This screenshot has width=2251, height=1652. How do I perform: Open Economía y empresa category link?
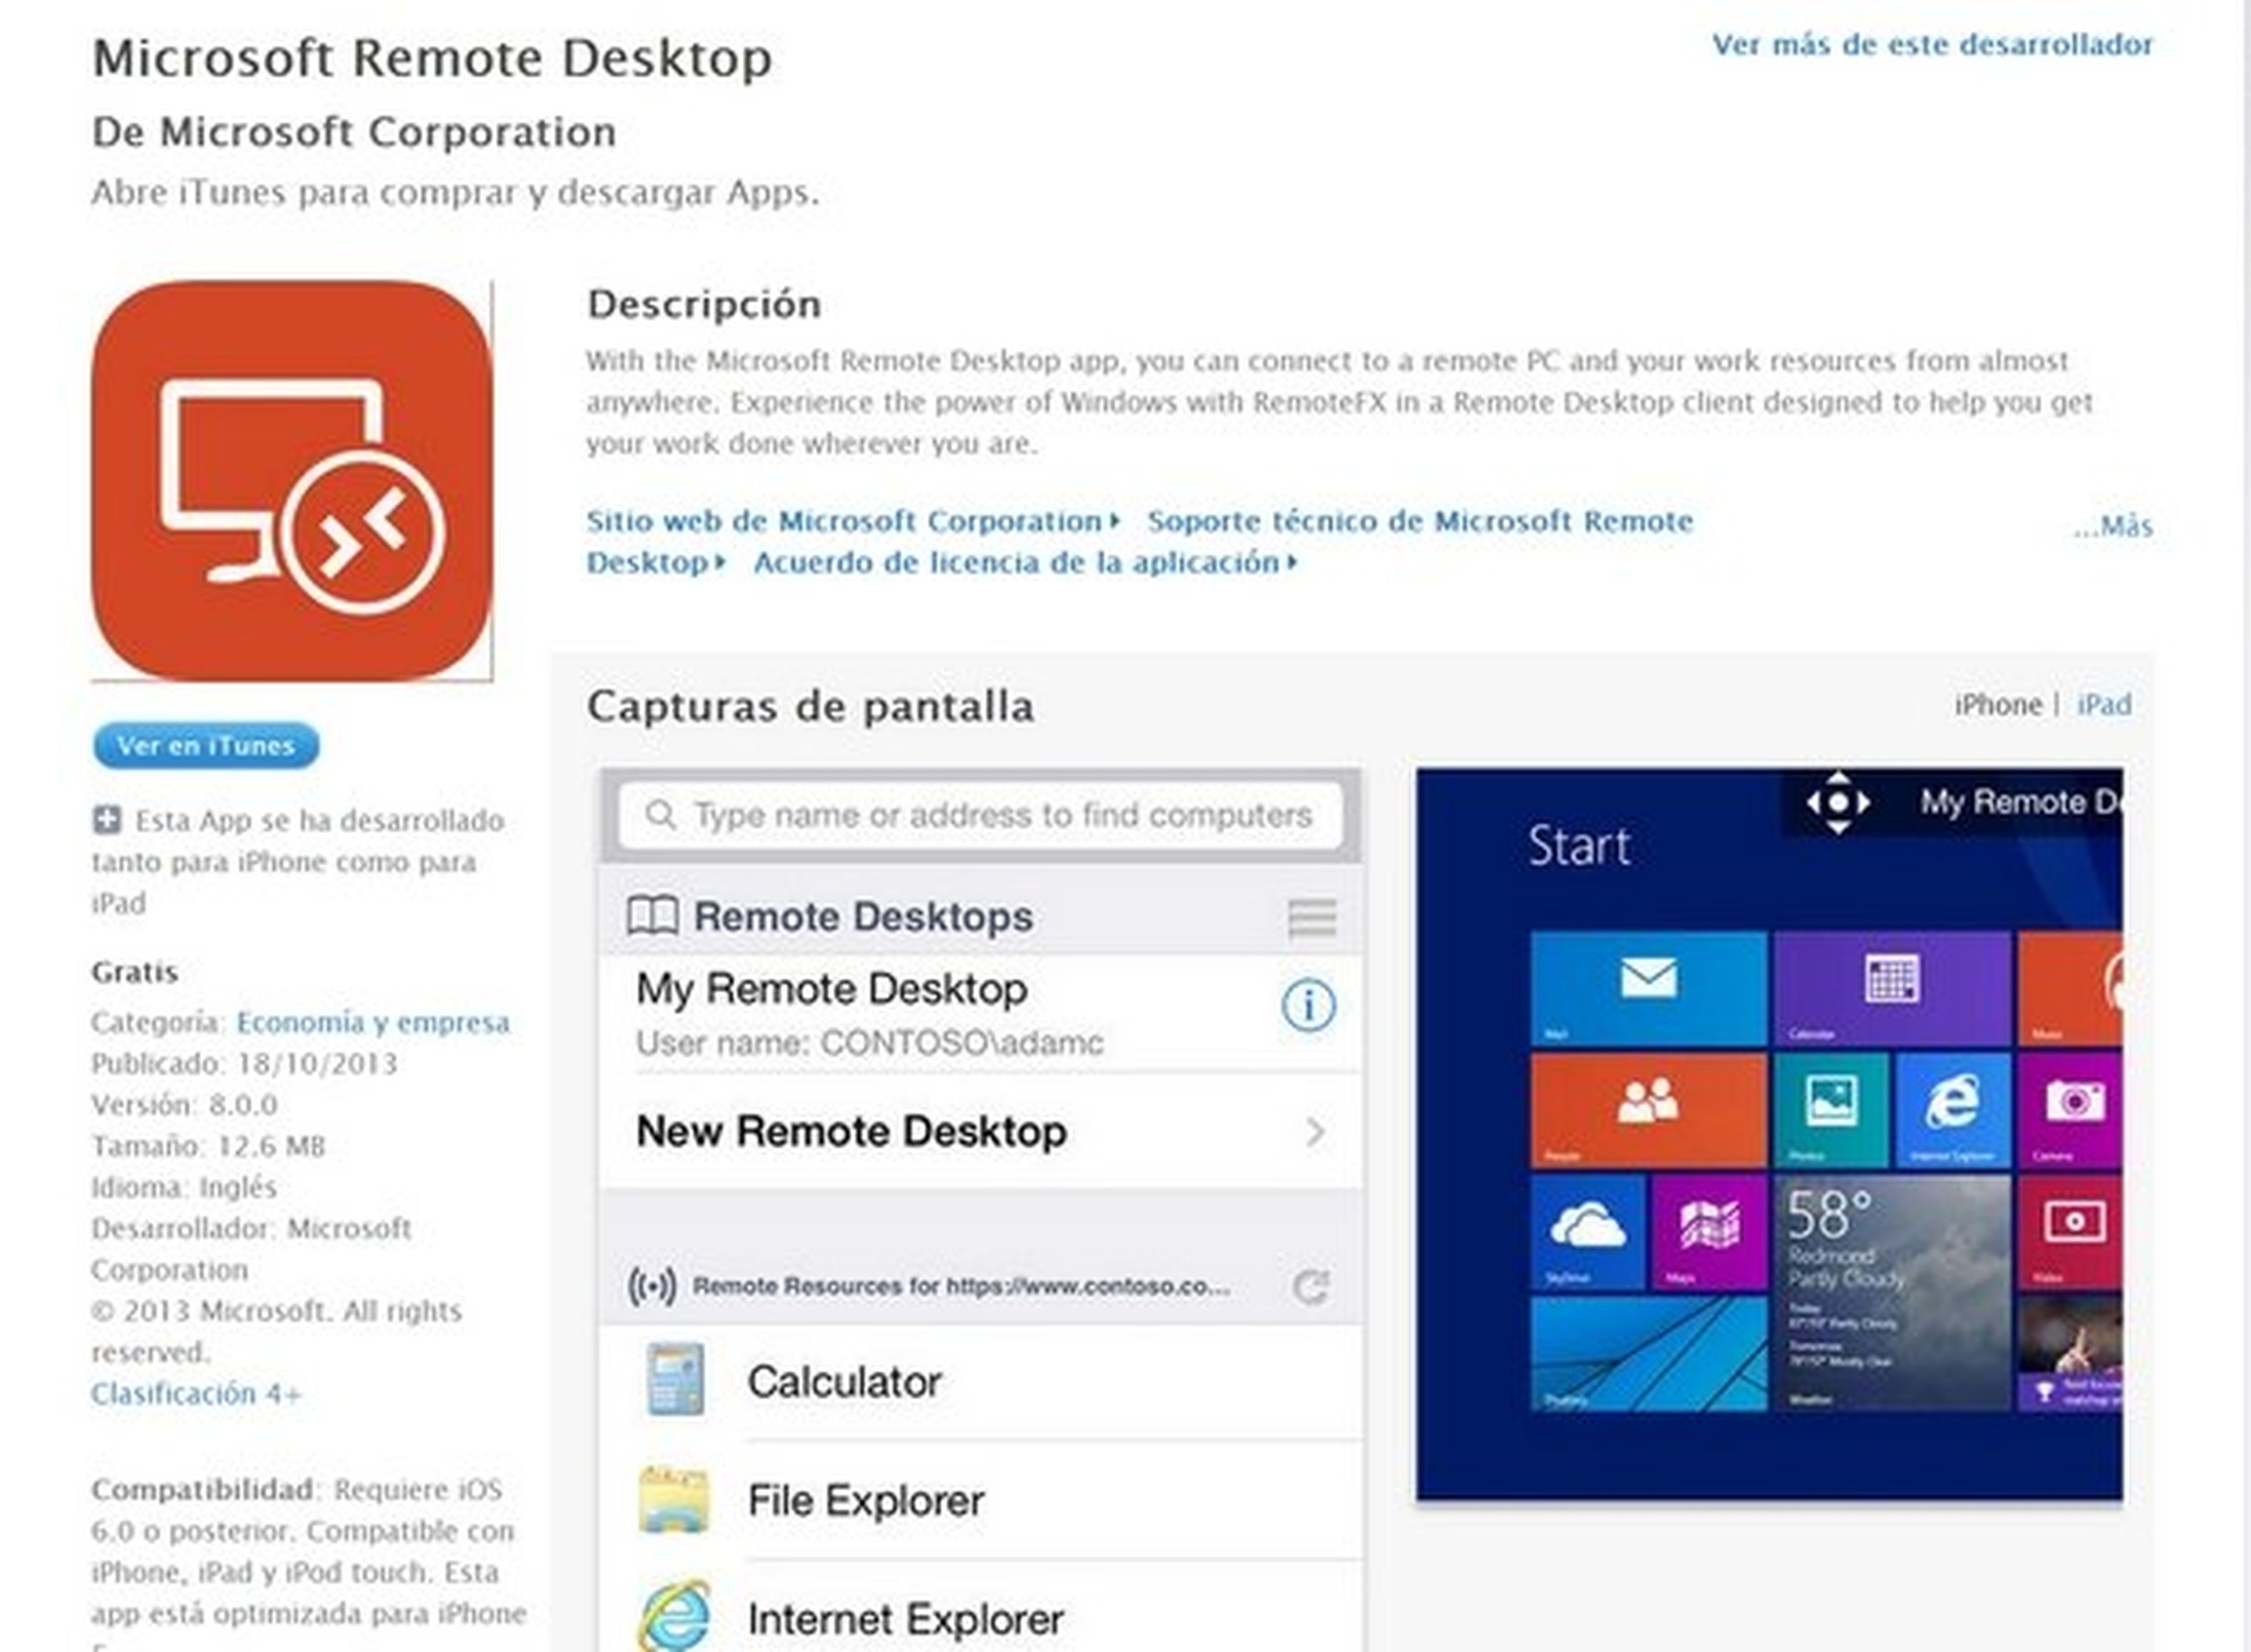point(373,1023)
